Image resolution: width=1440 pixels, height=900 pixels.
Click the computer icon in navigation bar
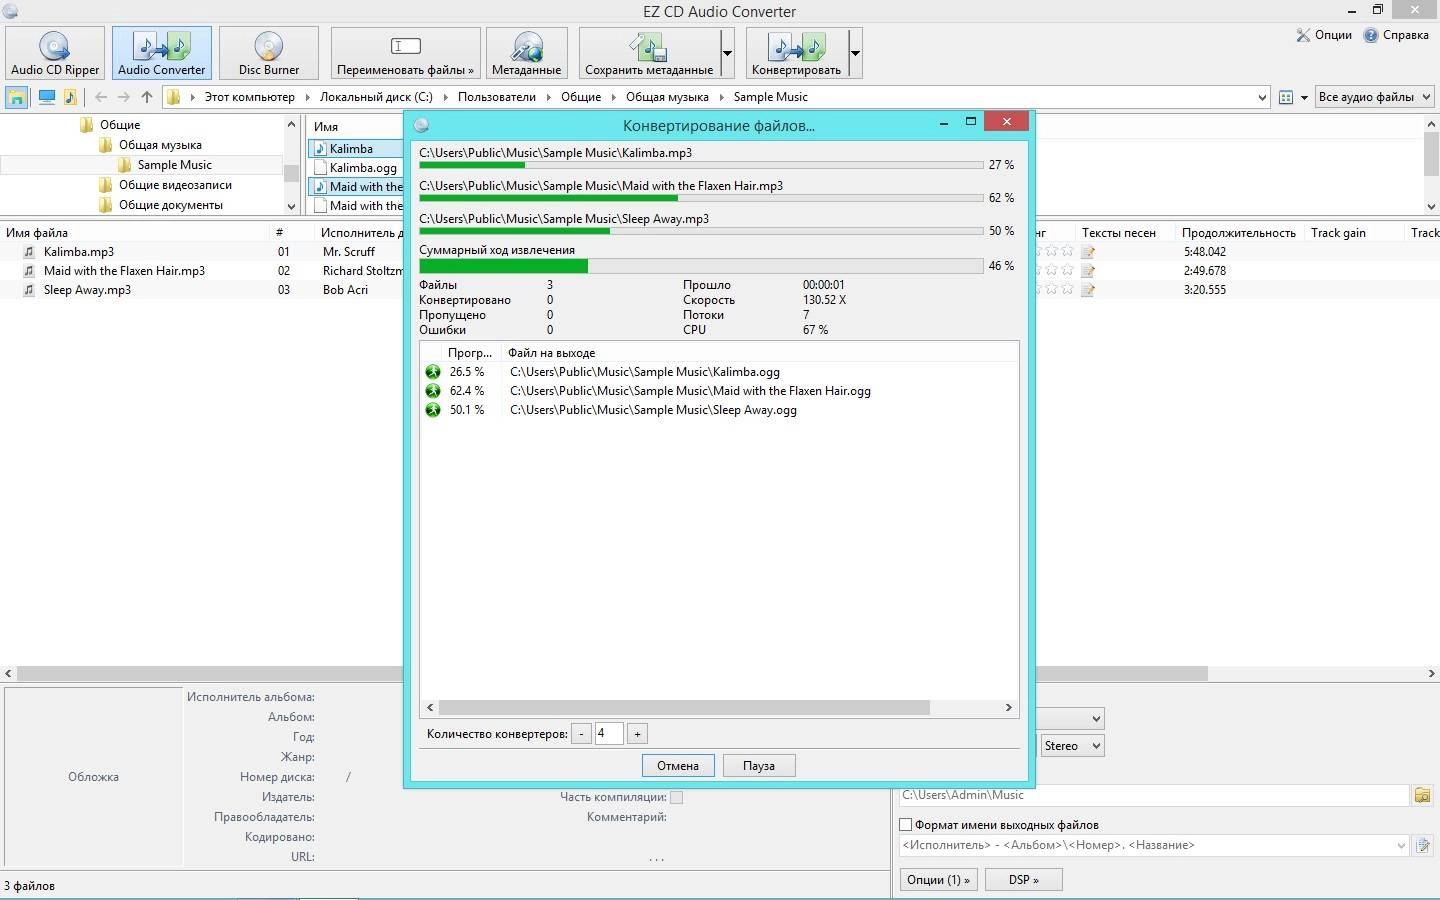pyautogui.click(x=46, y=97)
